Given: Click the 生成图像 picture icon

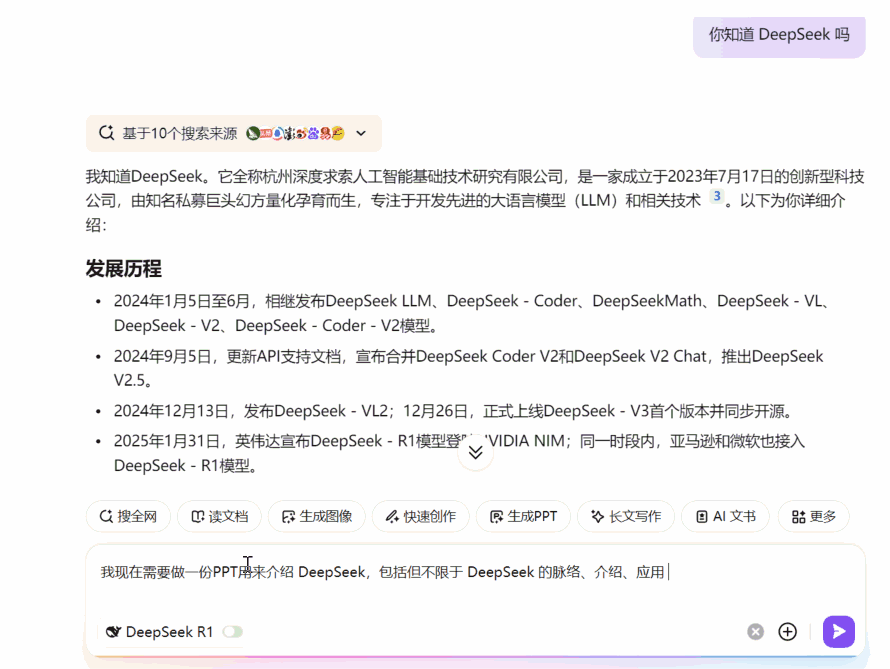Looking at the screenshot, I should [288, 516].
